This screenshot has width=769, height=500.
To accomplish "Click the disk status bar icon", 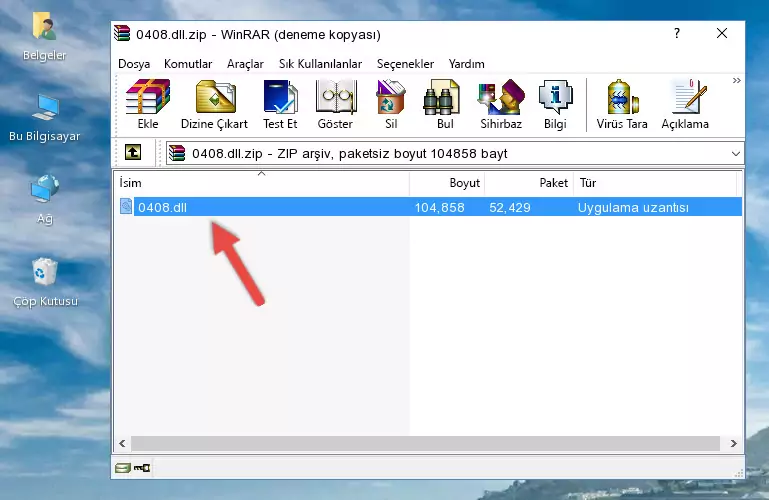I will [123, 468].
